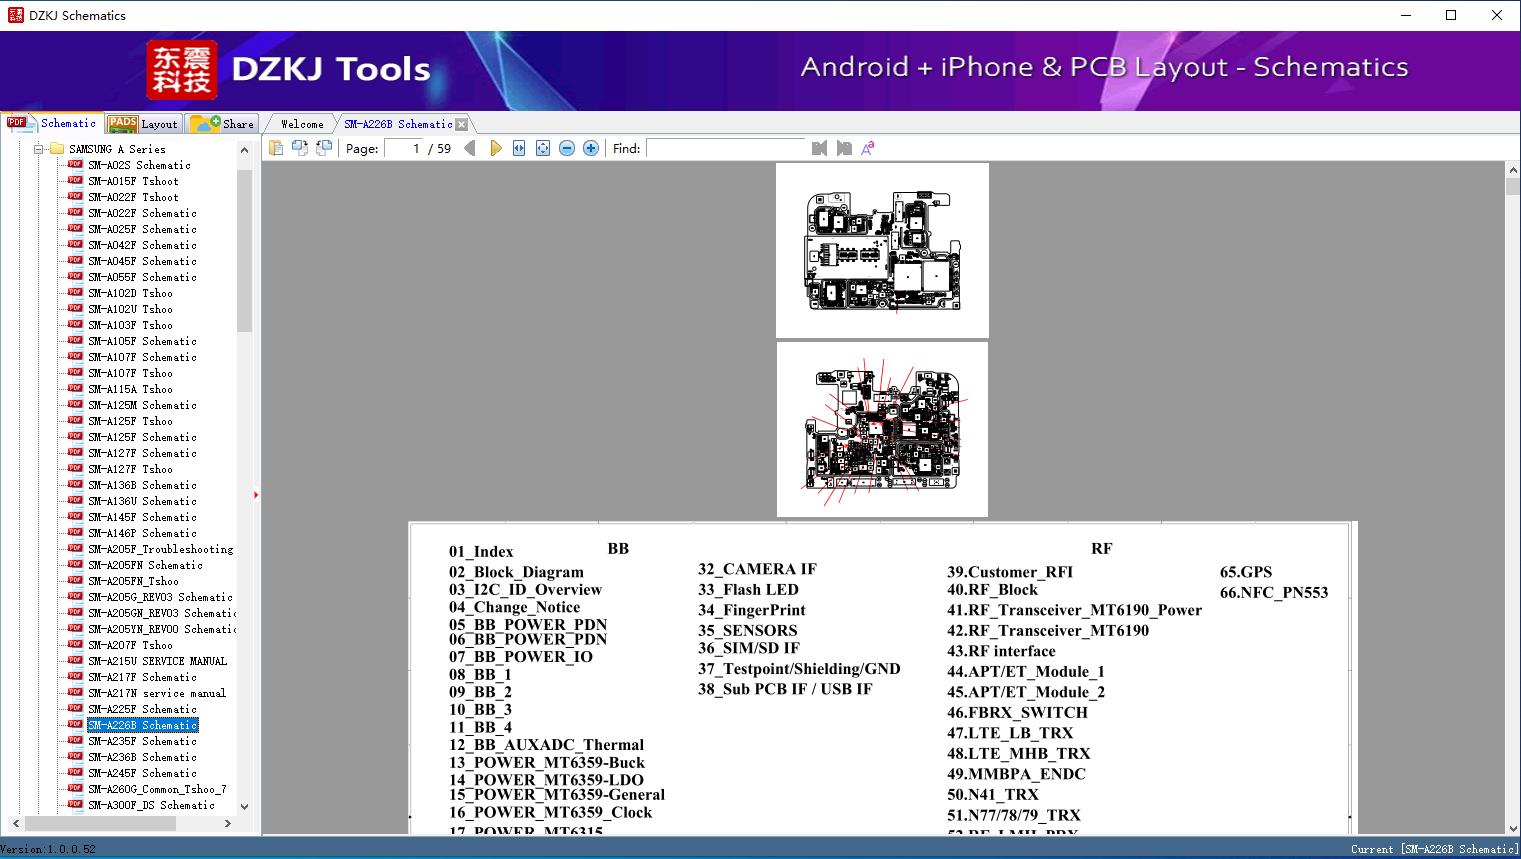This screenshot has width=1521, height=859.
Task: Choose SM-A125M Schematic from the tree
Action: click(x=142, y=405)
